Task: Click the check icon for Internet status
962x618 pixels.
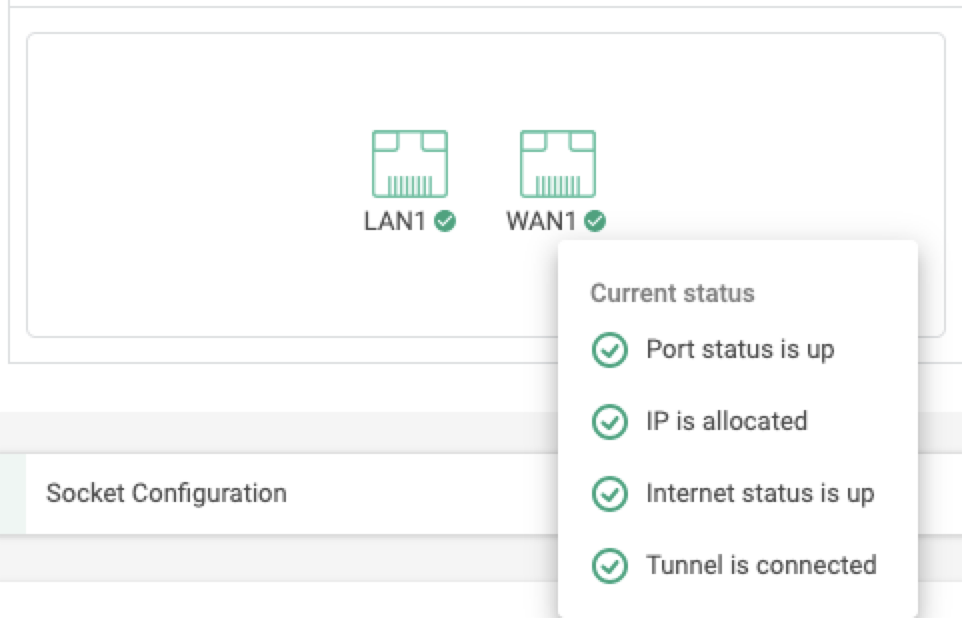Action: (610, 493)
